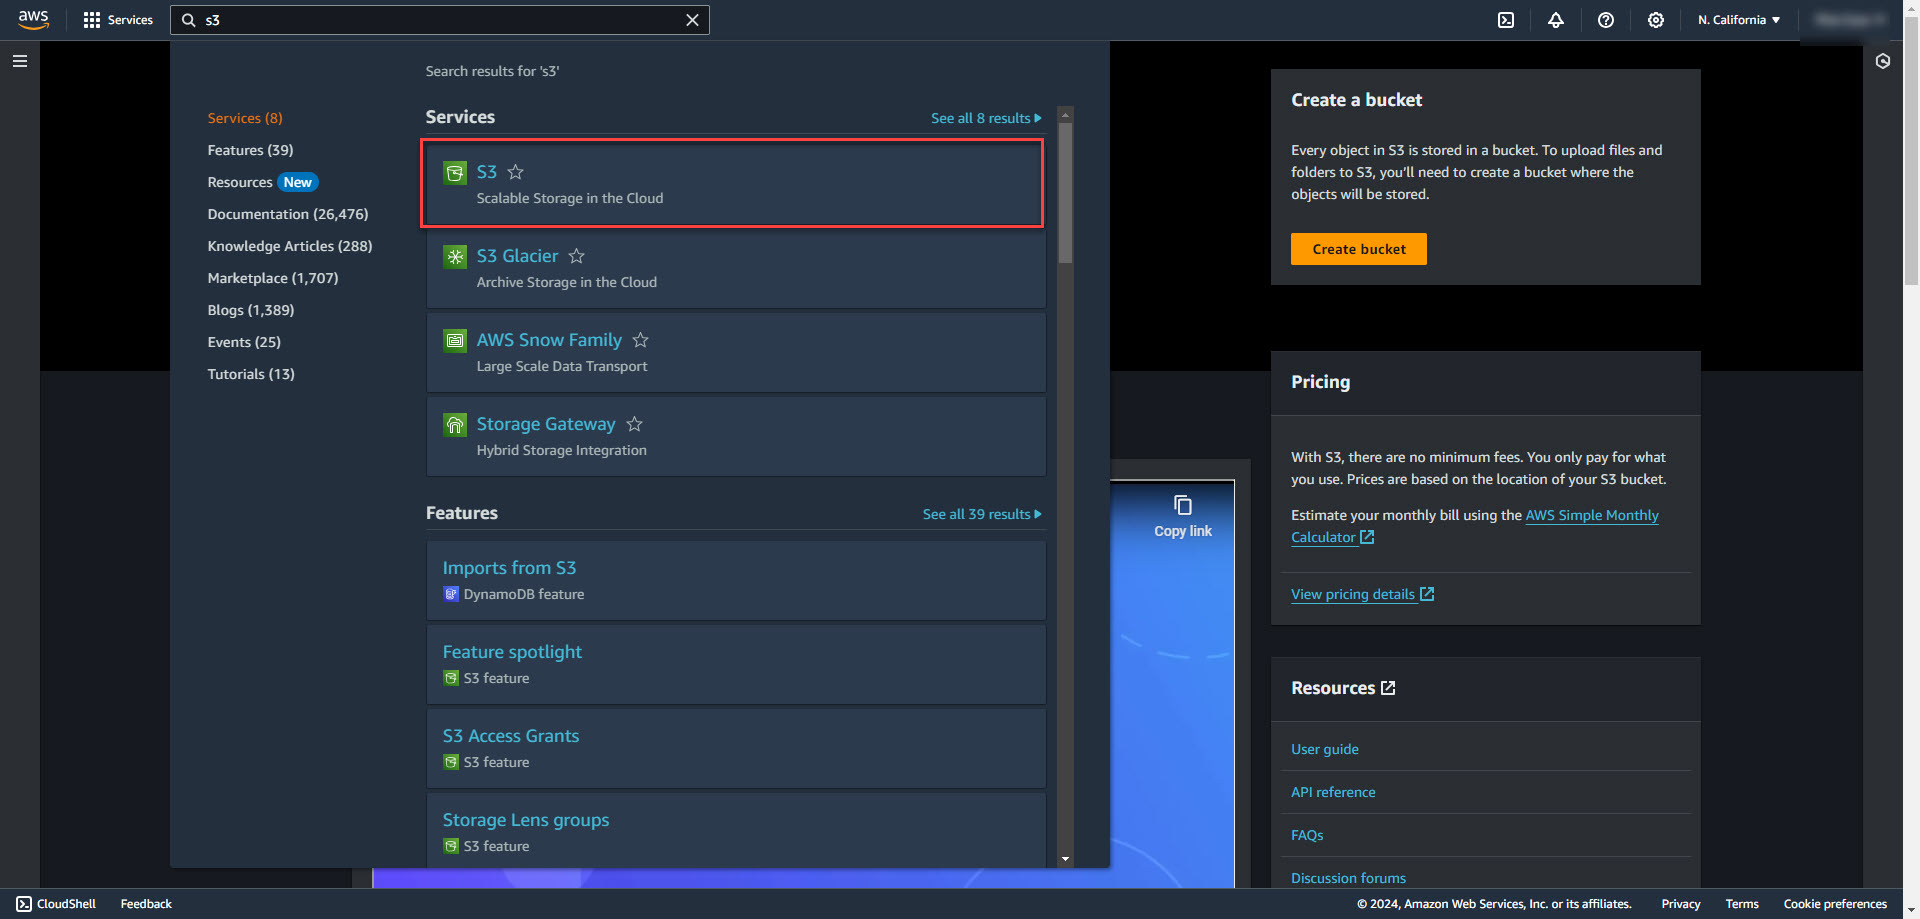The width and height of the screenshot is (1920, 919).
Task: Open Storage Gateway service link
Action: [x=546, y=424]
